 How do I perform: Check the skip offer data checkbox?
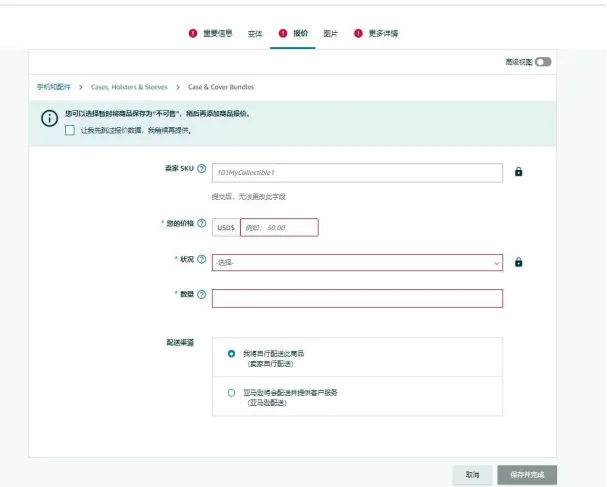70,130
